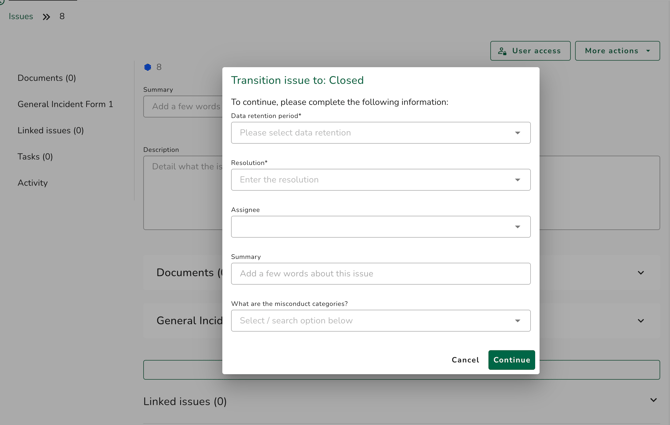The width and height of the screenshot is (670, 425).
Task: Click the background Description text area
Action: pos(401,193)
